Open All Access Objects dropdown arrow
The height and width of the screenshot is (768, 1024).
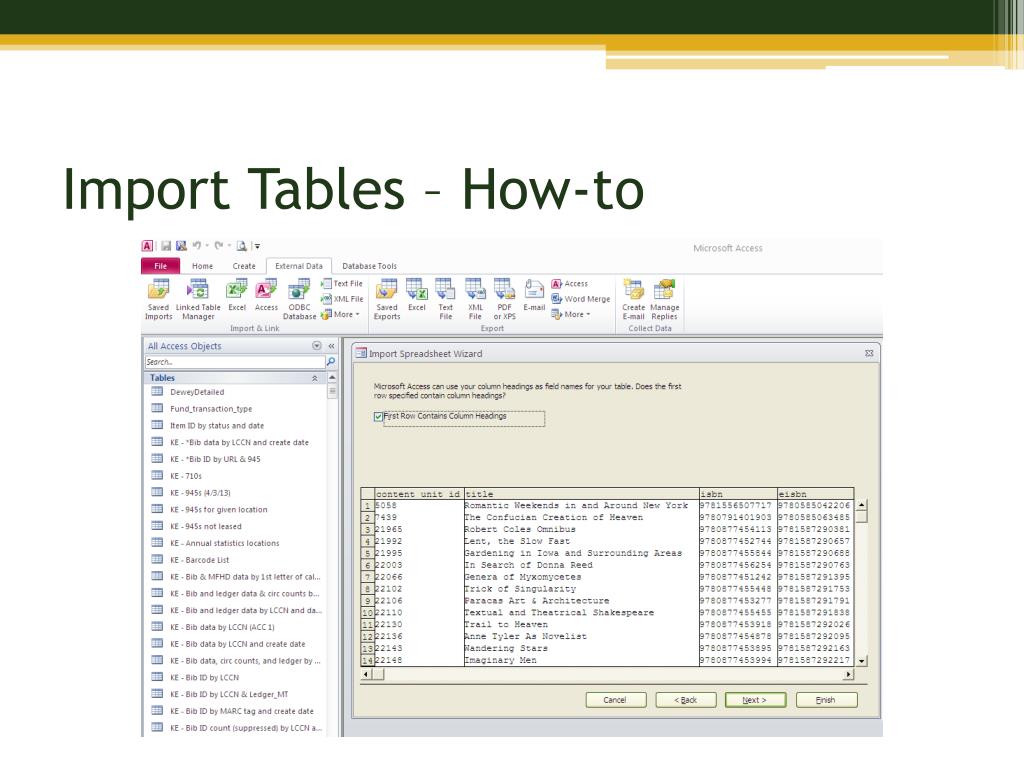(317, 345)
